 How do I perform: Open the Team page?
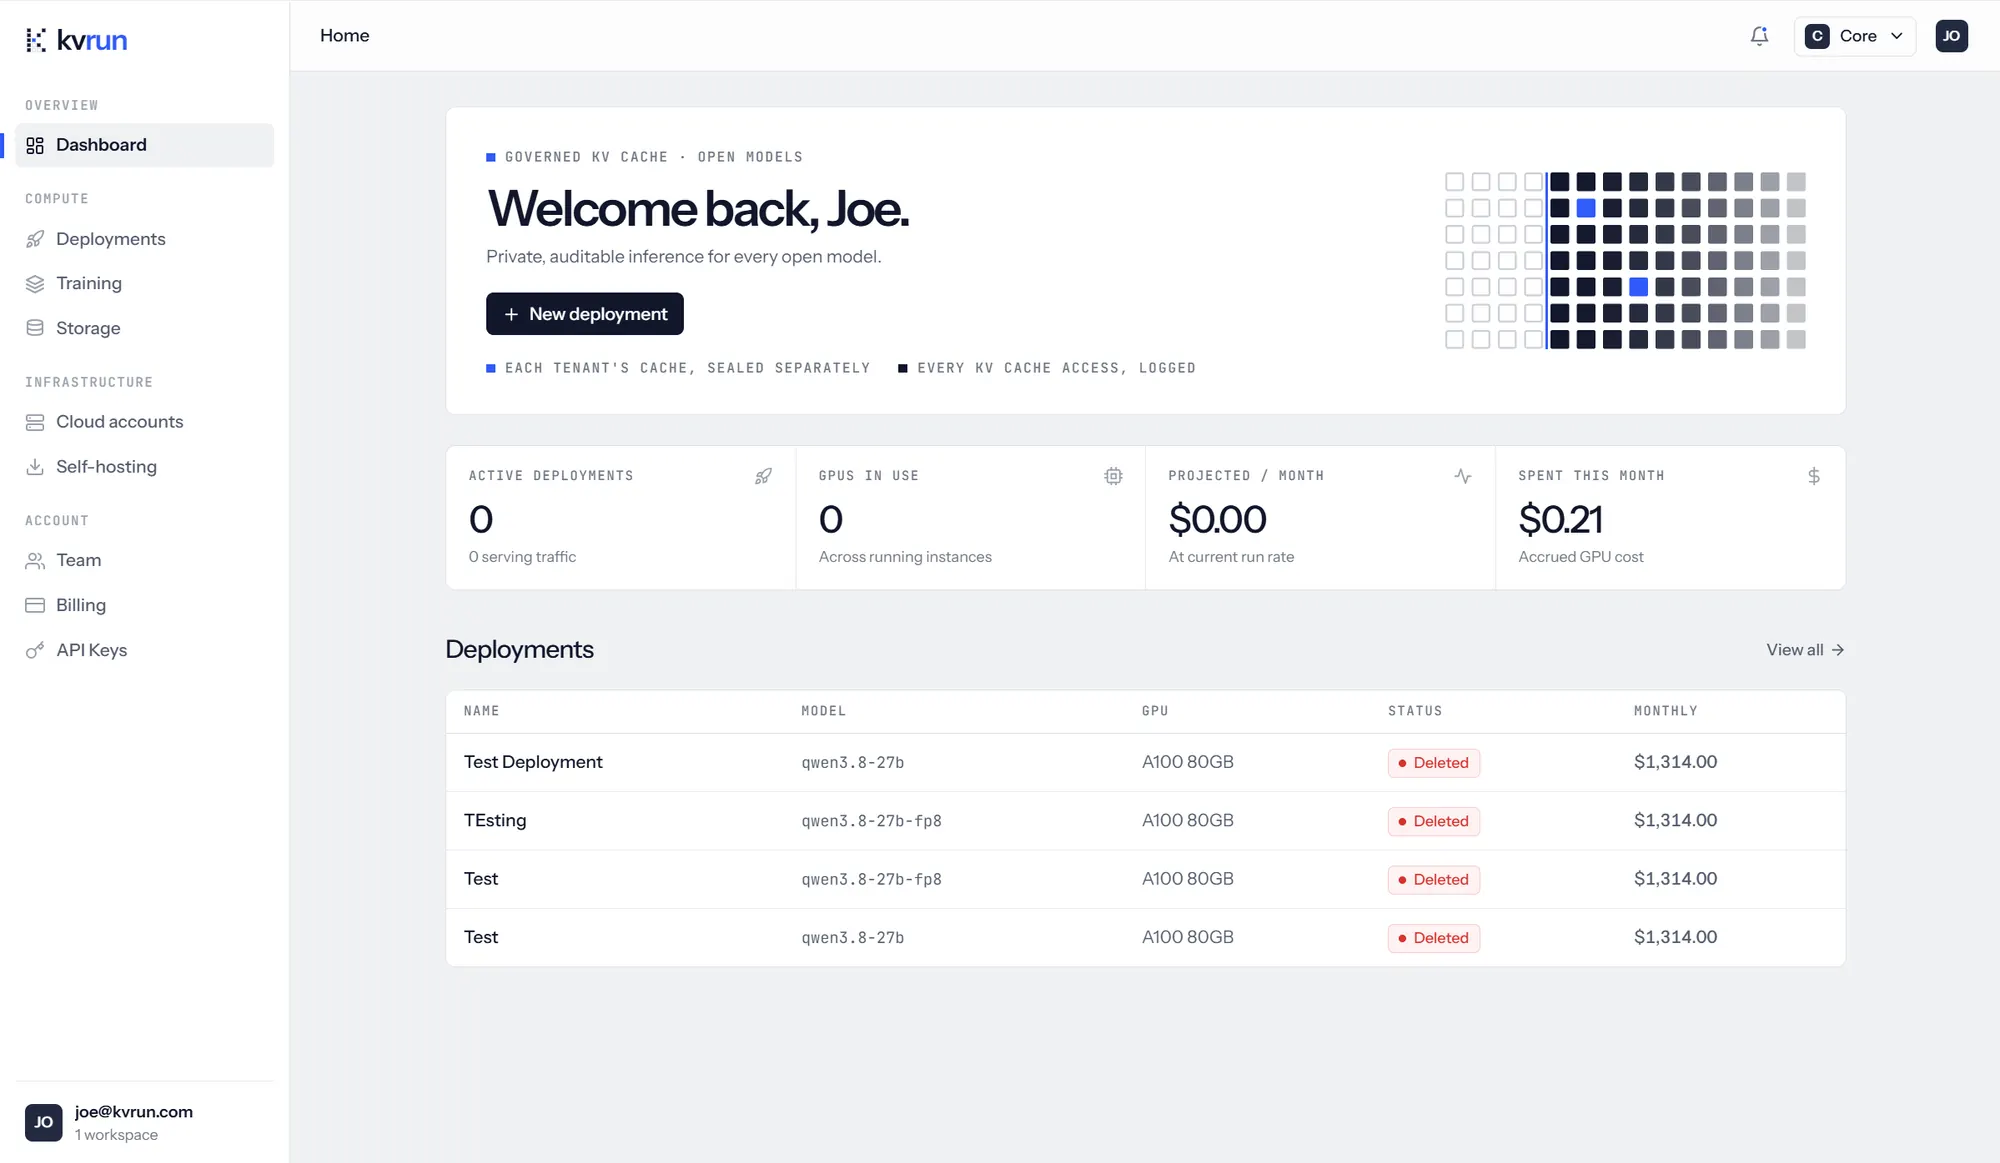pyautogui.click(x=144, y=561)
